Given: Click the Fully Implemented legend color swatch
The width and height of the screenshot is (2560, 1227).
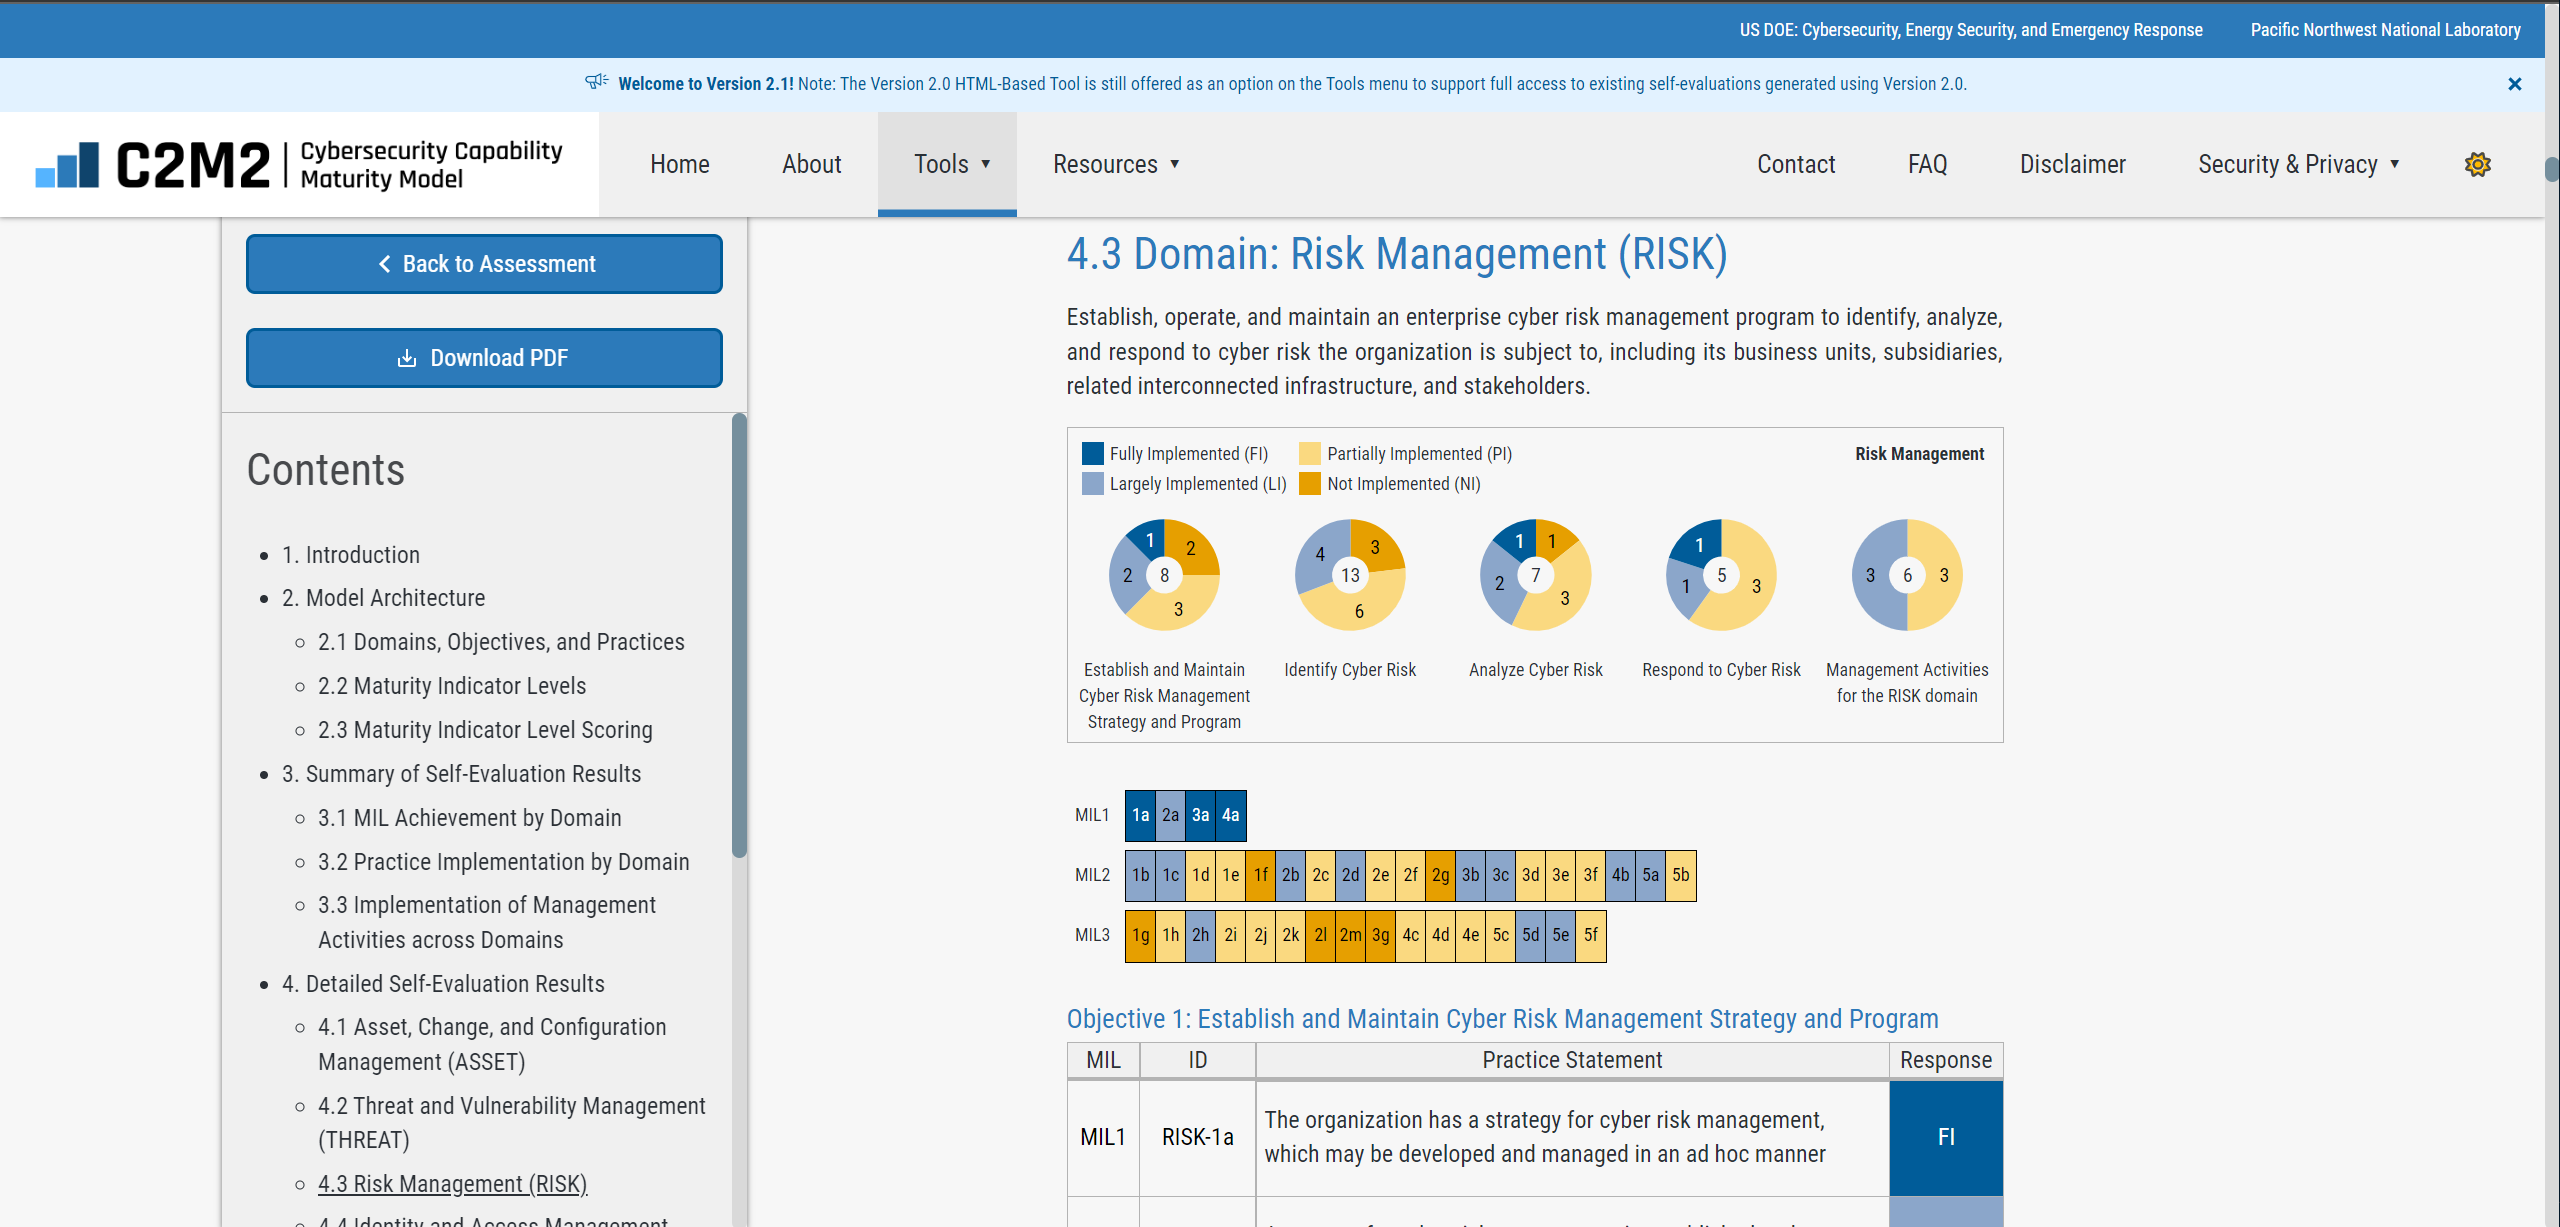Looking at the screenshot, I should click(x=1092, y=454).
